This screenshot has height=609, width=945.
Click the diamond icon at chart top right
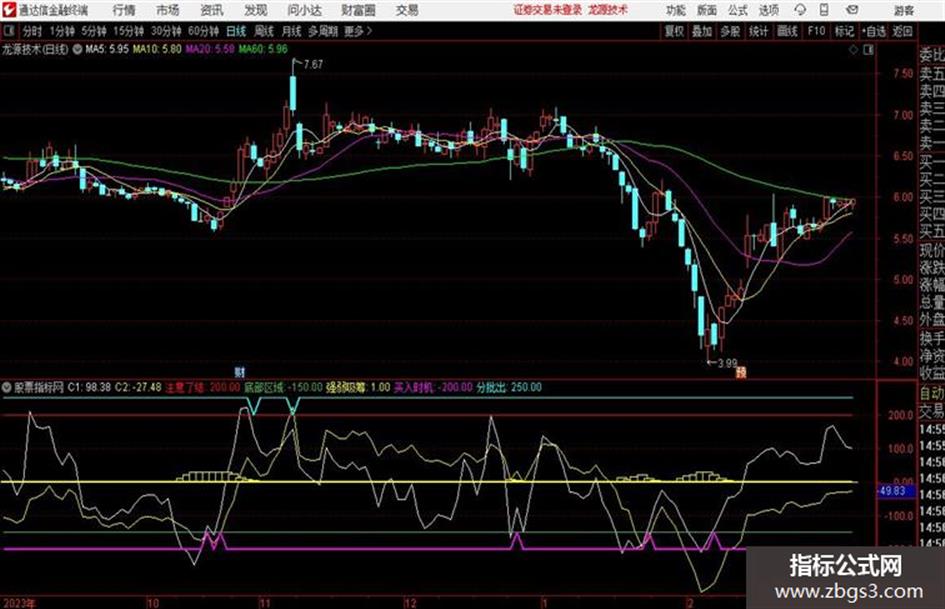click(x=853, y=50)
